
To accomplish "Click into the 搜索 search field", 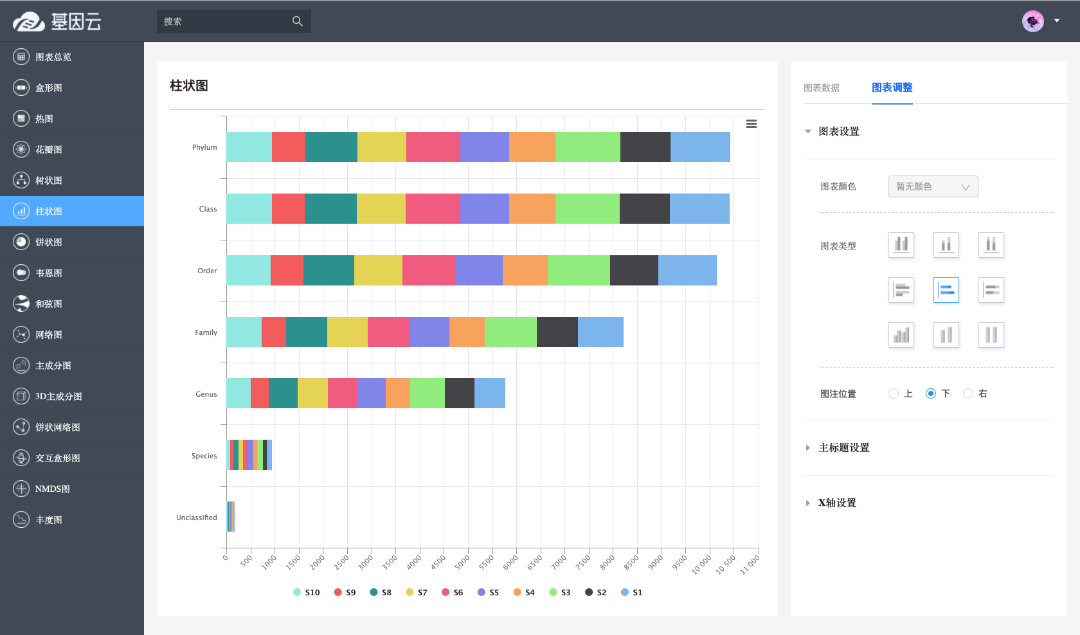I will [x=223, y=21].
